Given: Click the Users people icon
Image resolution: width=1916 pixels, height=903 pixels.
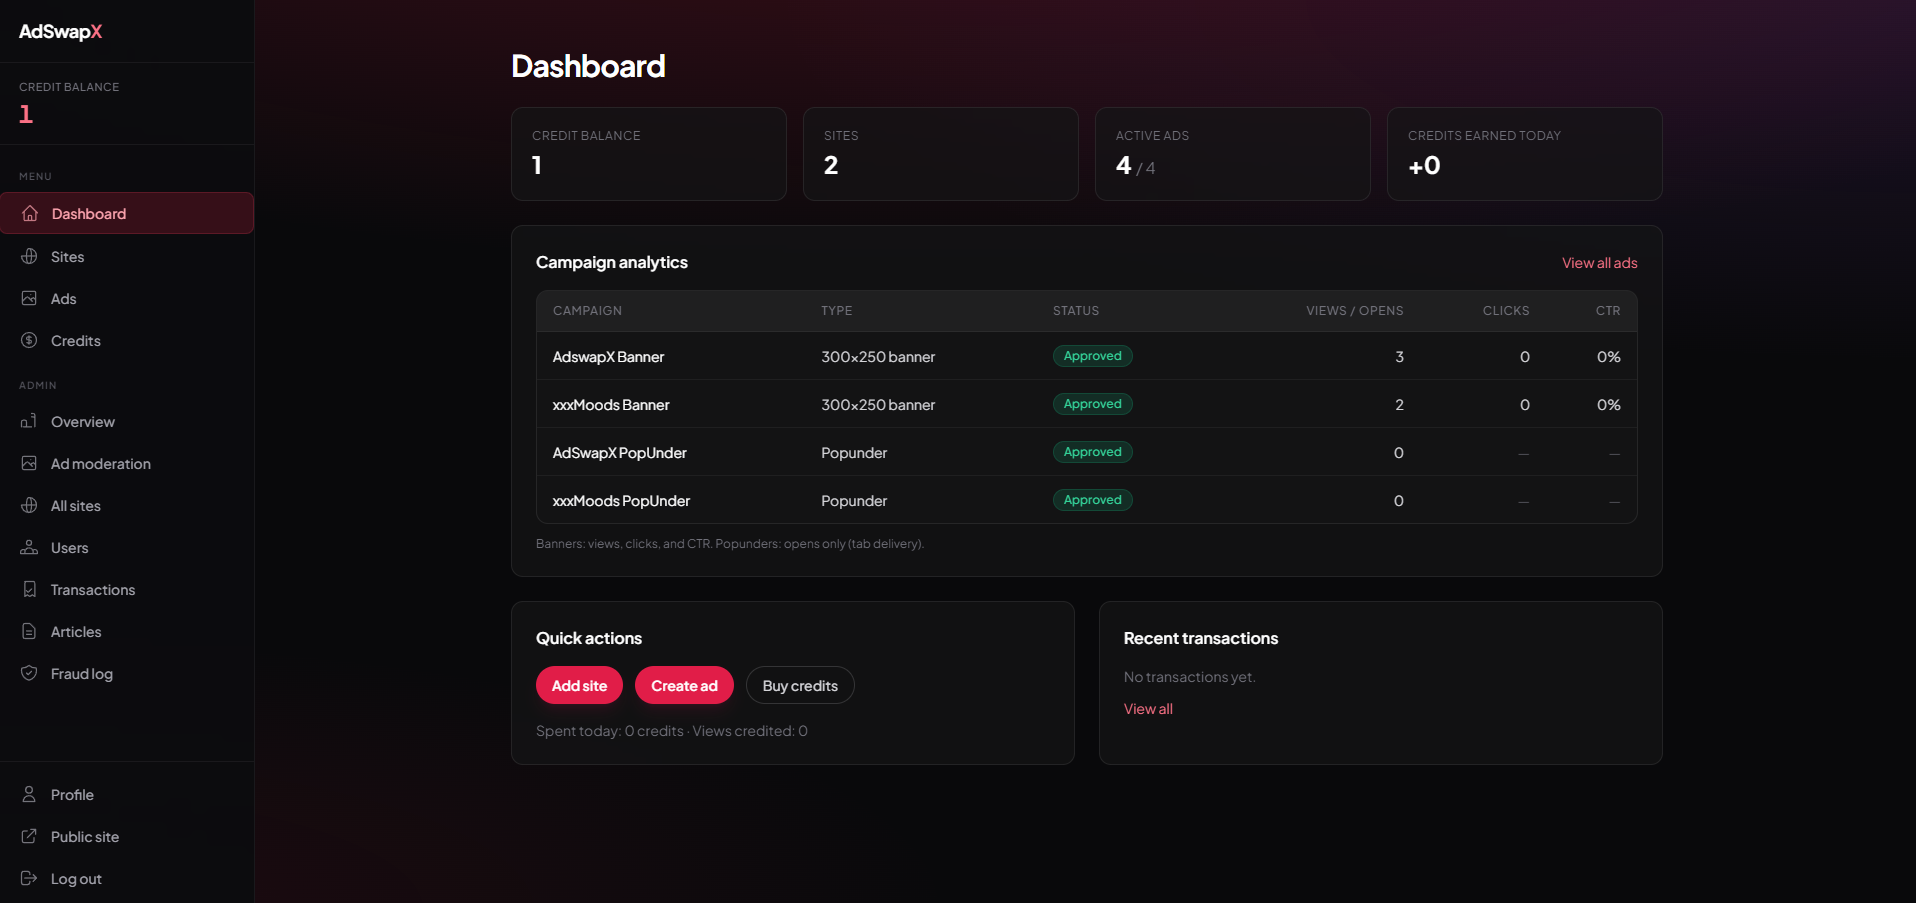Looking at the screenshot, I should coord(29,547).
